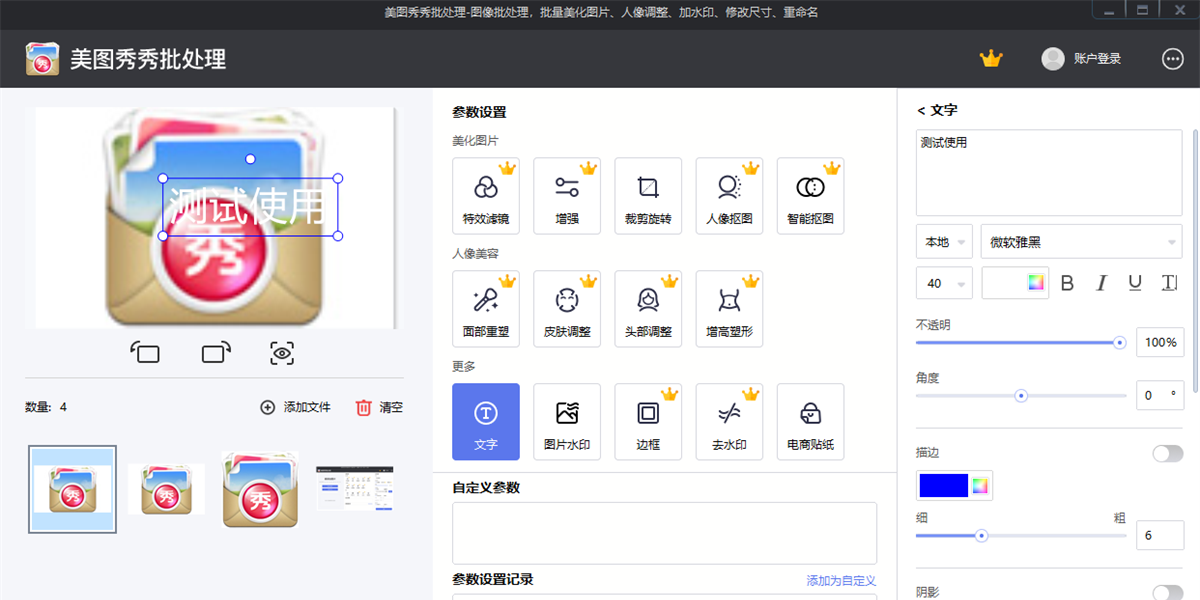Select the 面部重塑 face reshape tool
Image resolution: width=1200 pixels, height=600 pixels.
[486, 309]
